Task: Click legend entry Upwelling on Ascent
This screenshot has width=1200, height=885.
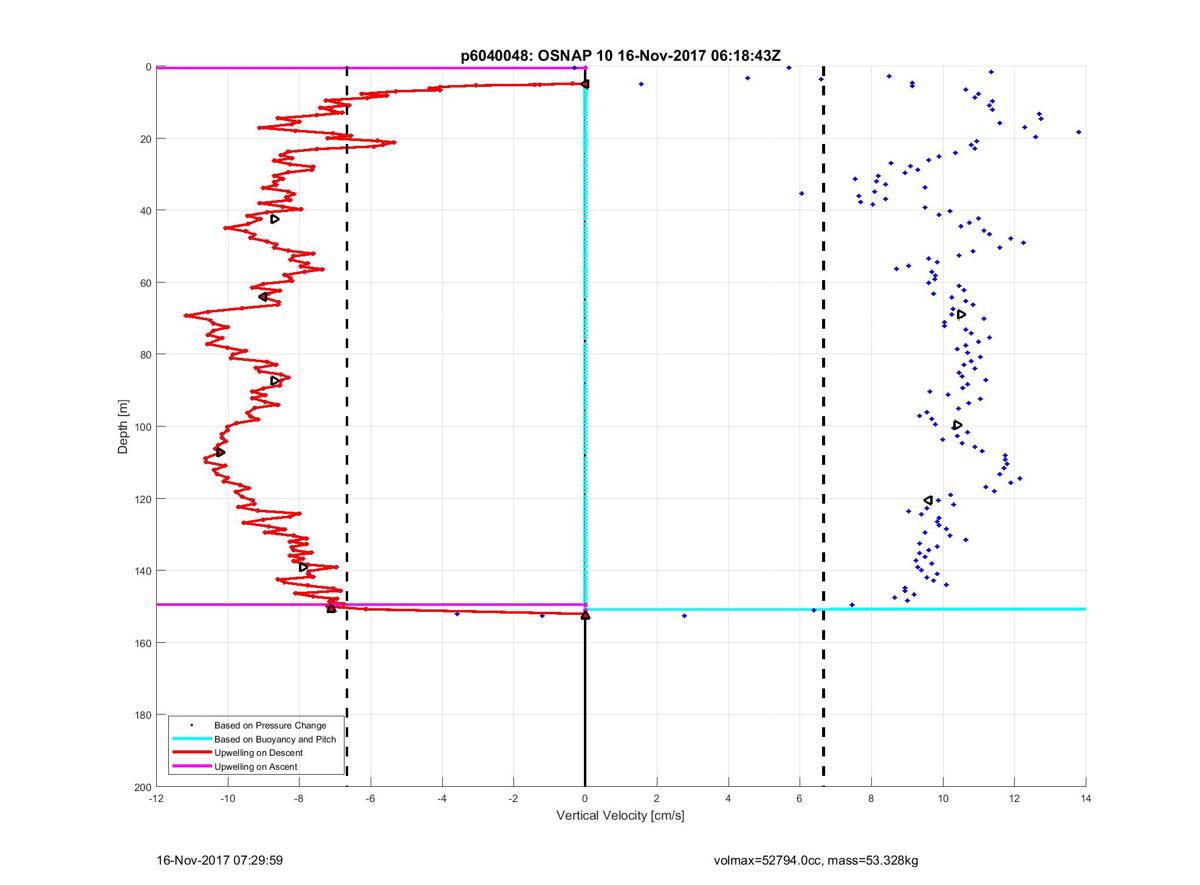Action: 256,766
